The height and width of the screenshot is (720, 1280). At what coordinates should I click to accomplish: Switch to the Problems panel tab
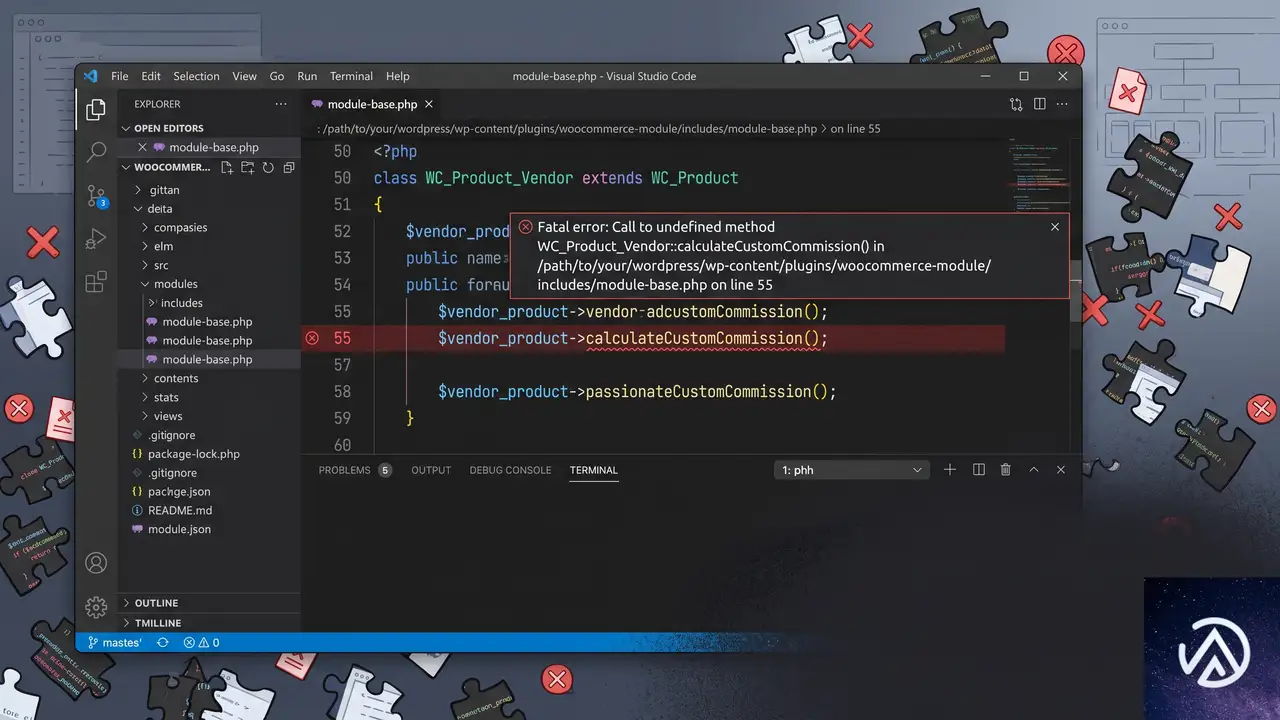click(355, 470)
